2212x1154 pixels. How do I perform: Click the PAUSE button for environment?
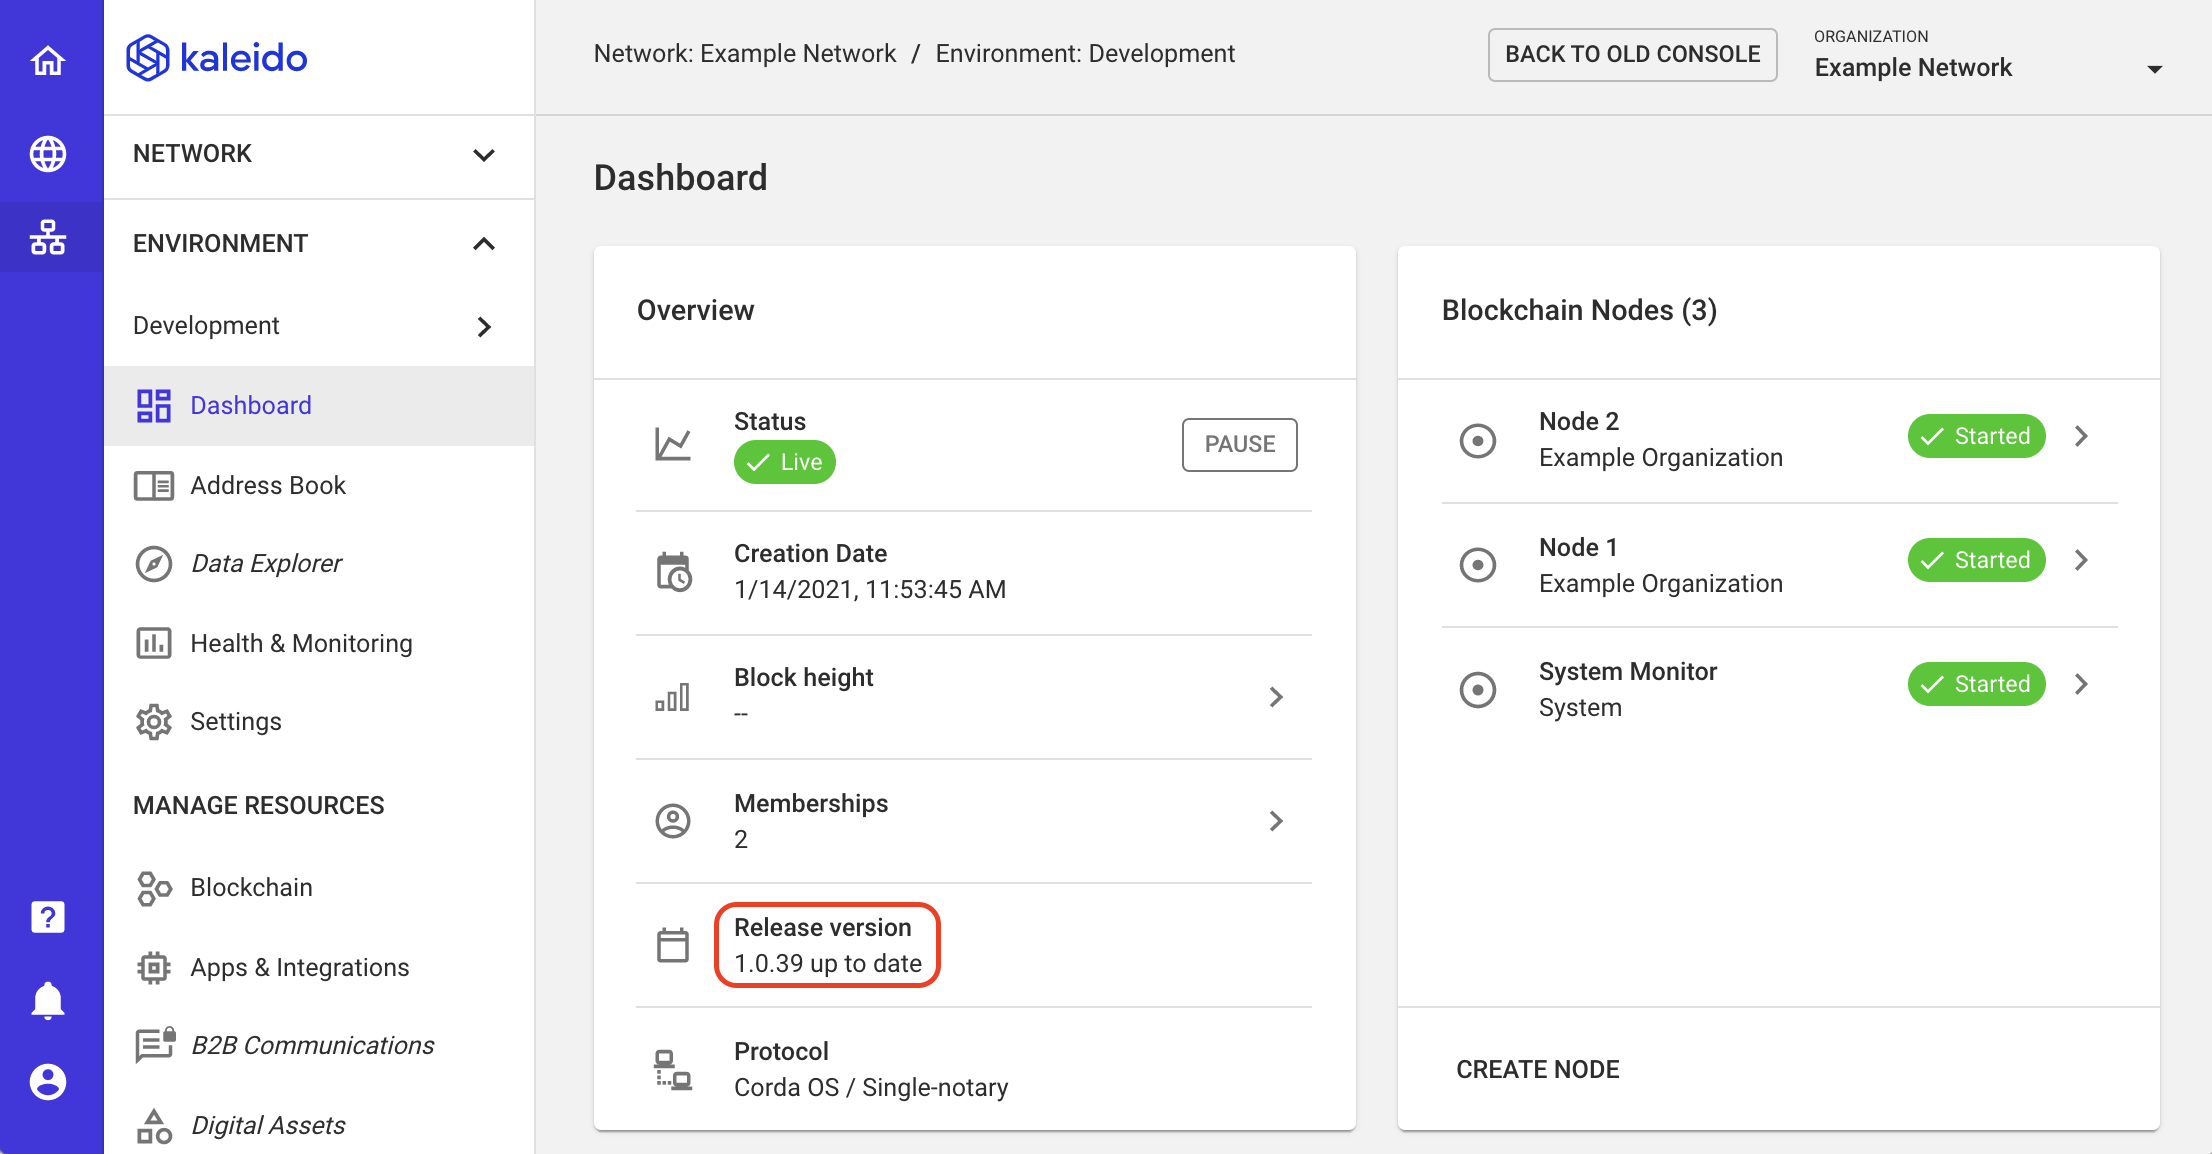coord(1241,443)
